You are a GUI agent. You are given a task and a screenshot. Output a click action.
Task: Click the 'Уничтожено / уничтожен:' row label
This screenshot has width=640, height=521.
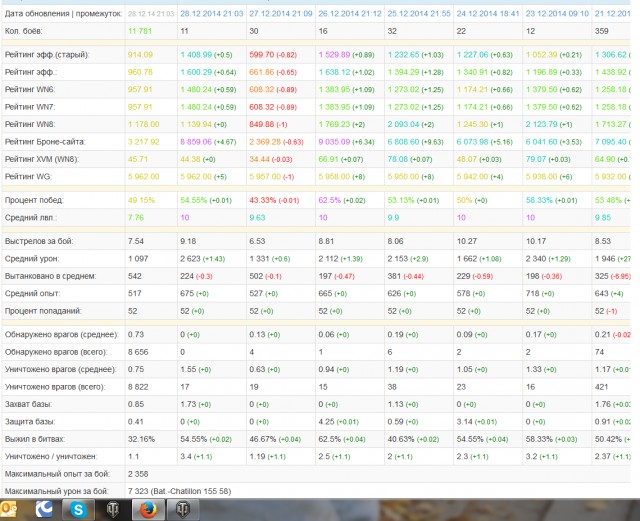51,456
